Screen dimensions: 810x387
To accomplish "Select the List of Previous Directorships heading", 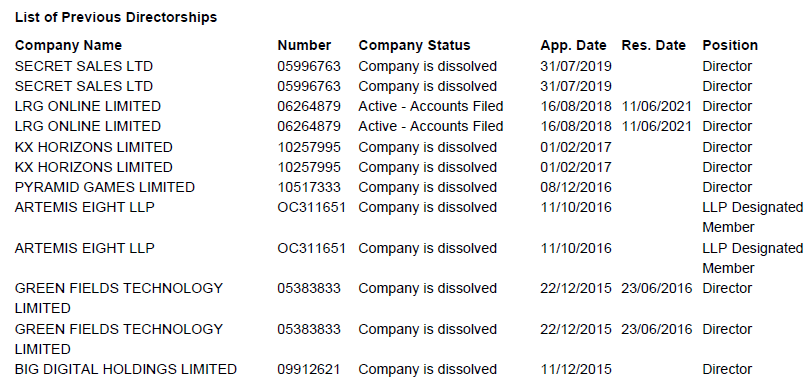I will 116,17.
